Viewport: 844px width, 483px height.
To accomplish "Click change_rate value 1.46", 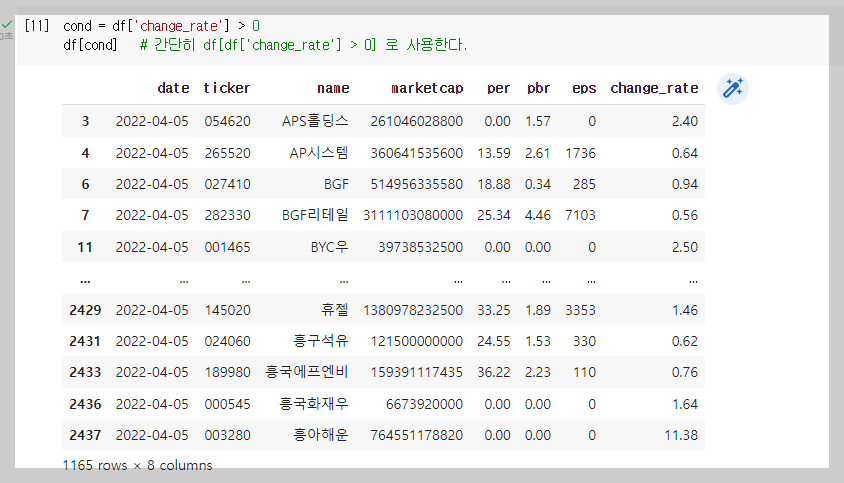I will (685, 310).
